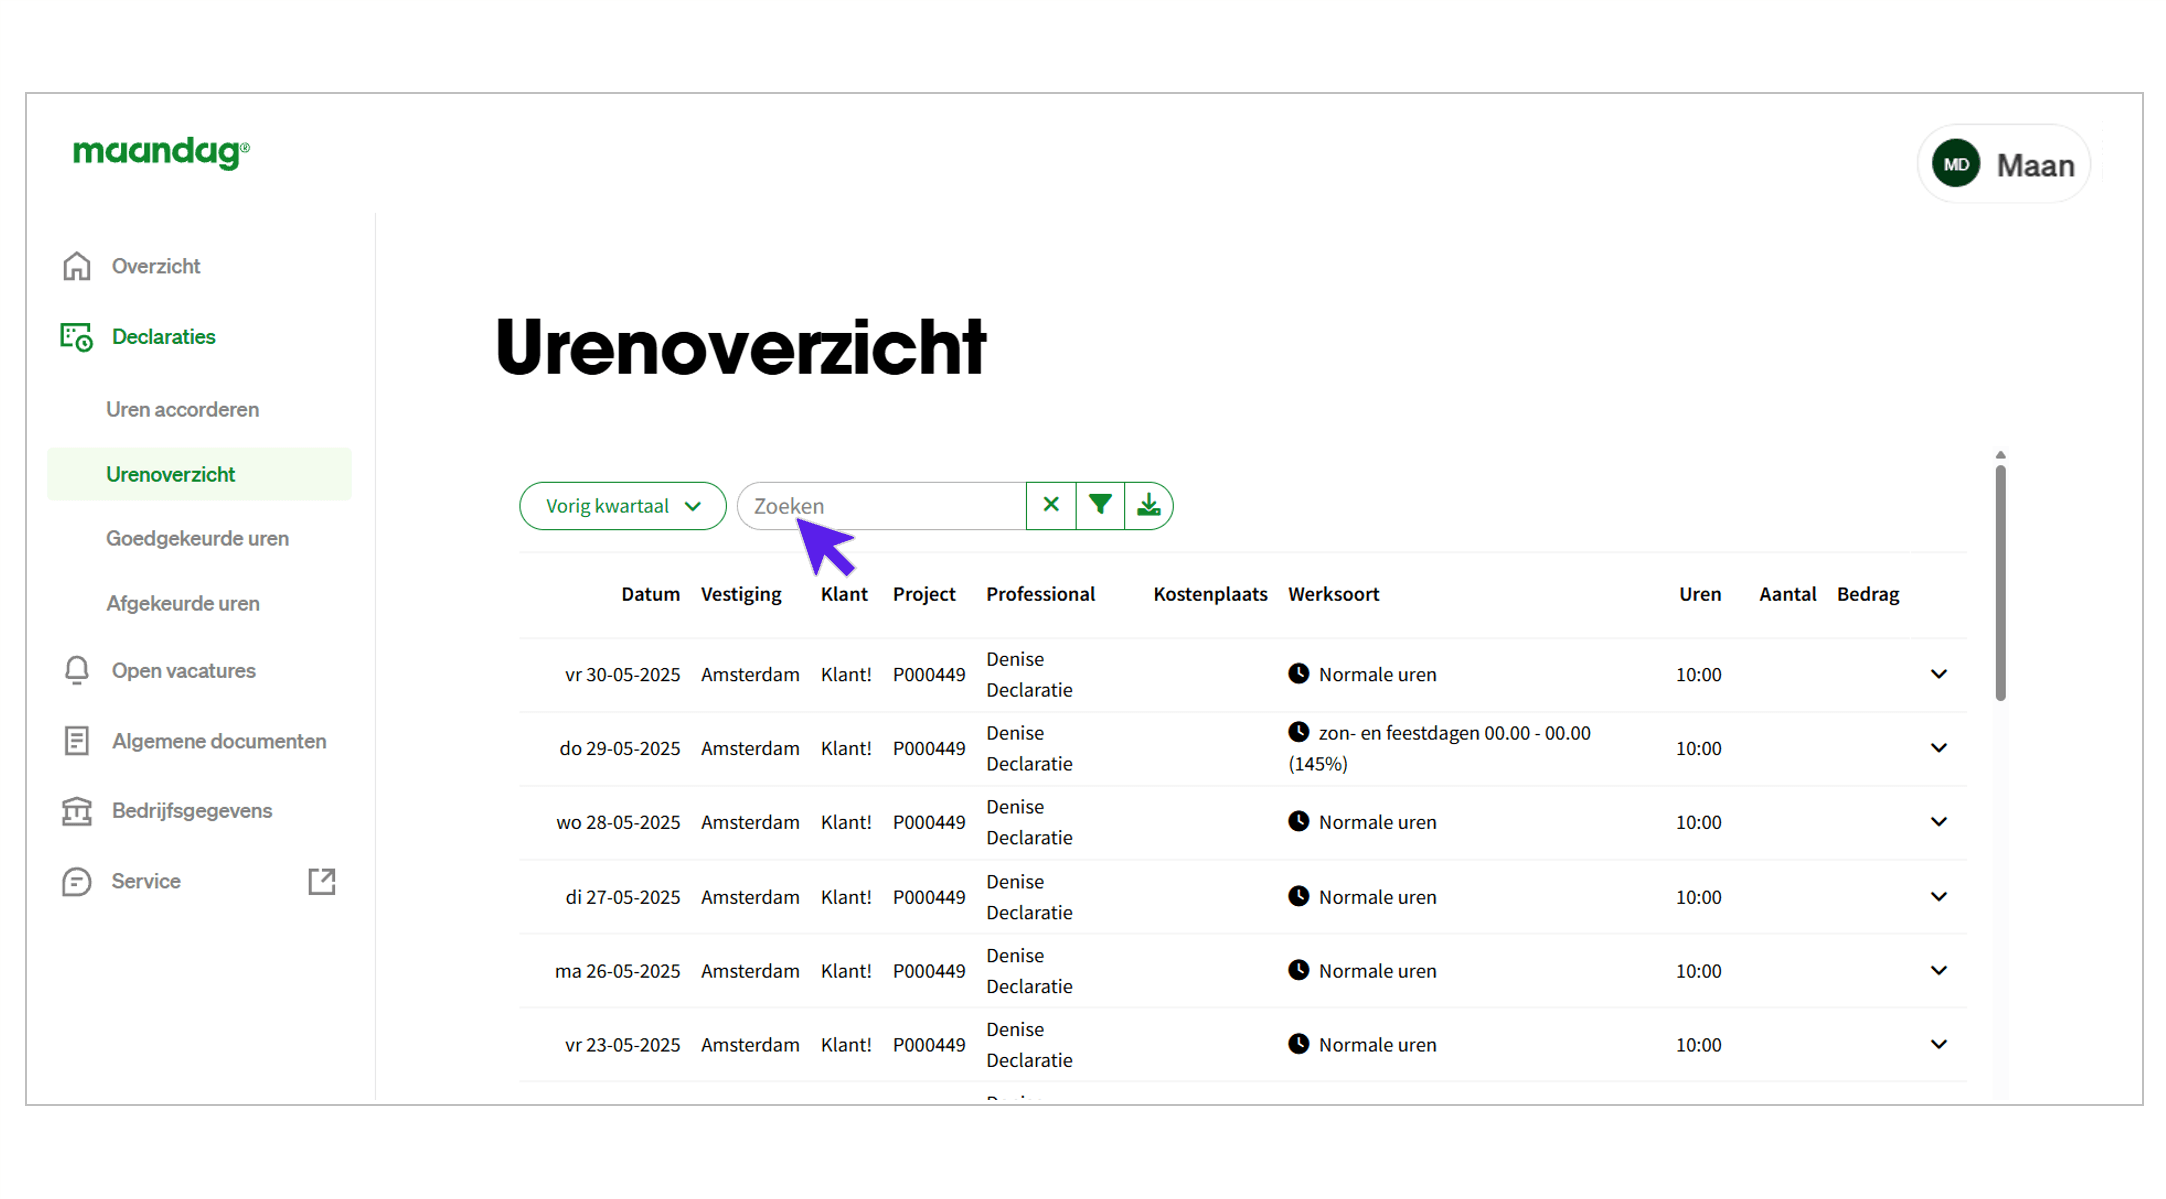Screen dimensions: 2166x1199
Task: Clear the search with the X button
Action: (1050, 505)
